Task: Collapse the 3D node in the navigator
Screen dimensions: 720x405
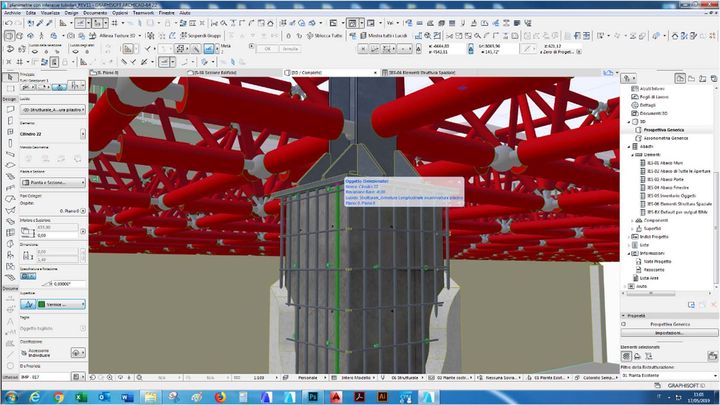Action: point(629,122)
